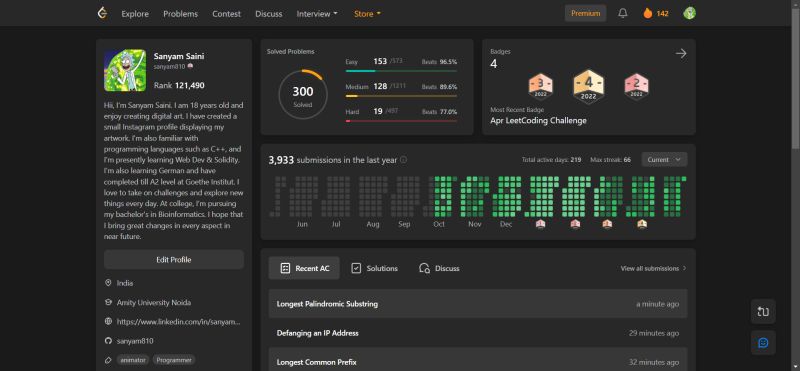Click the GitHub sanyam810 link

[135, 341]
